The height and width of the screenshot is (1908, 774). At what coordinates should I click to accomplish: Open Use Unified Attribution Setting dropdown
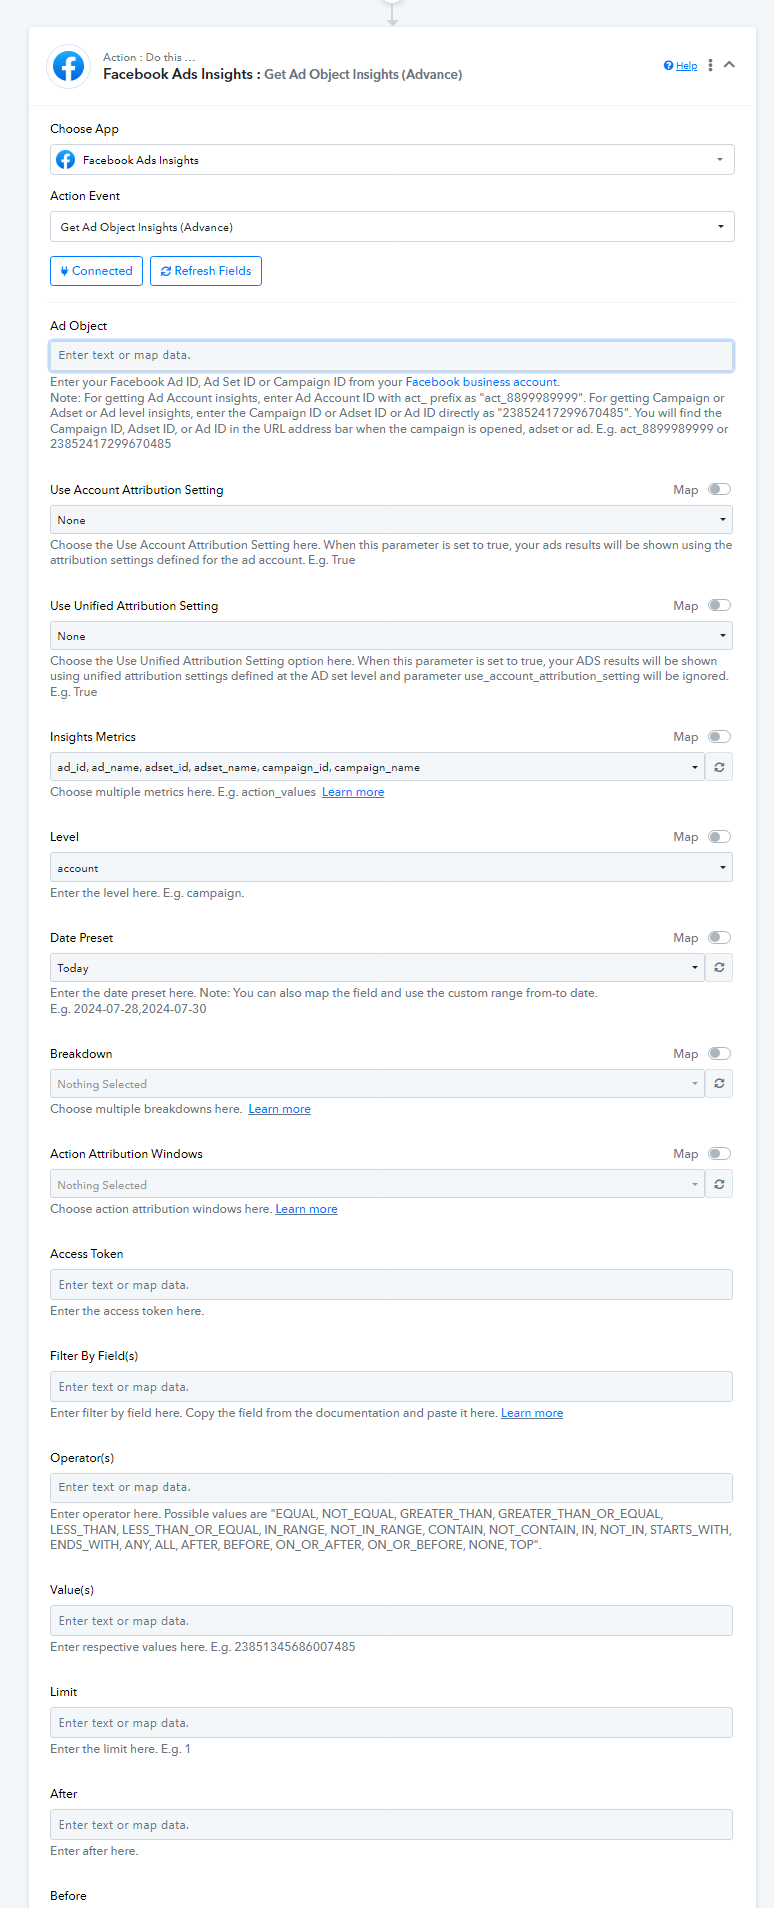click(x=392, y=636)
